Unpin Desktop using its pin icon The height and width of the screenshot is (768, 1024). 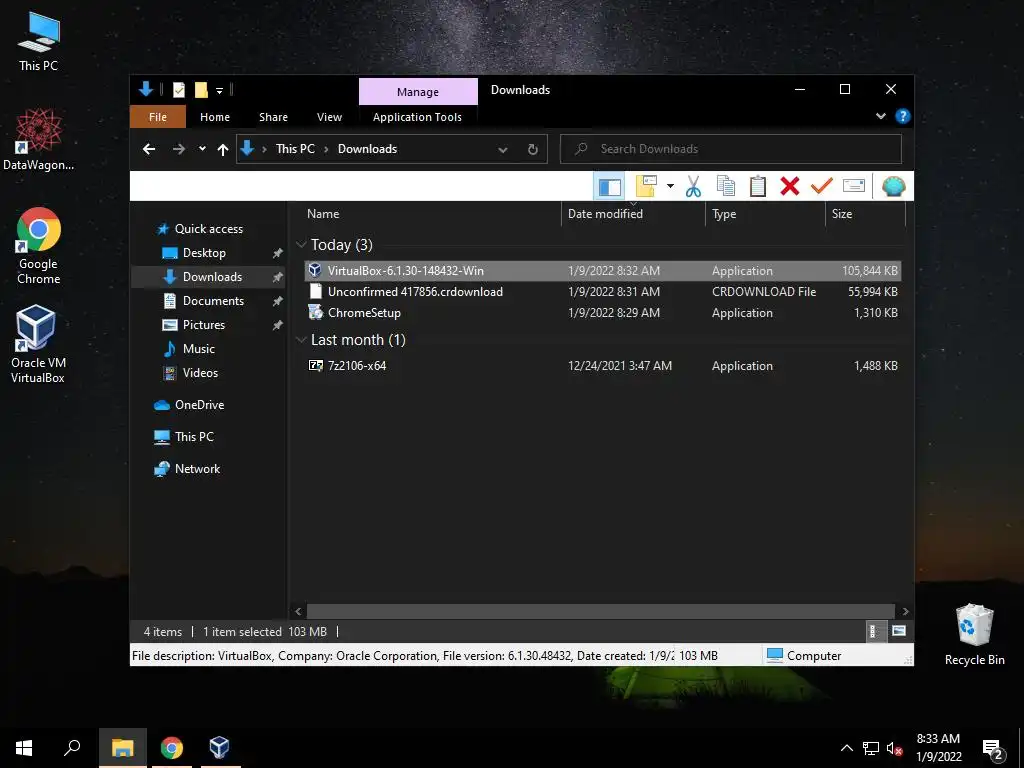click(x=278, y=253)
